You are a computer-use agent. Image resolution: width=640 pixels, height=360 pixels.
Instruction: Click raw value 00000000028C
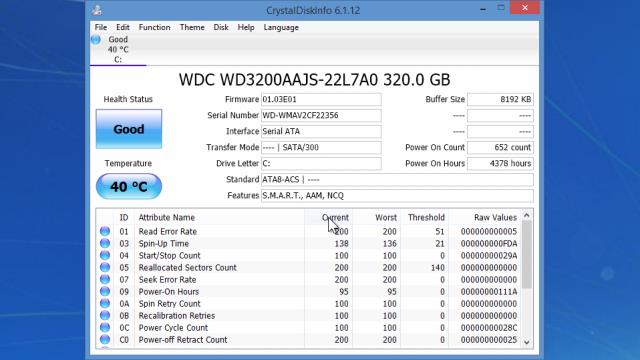[x=489, y=328]
